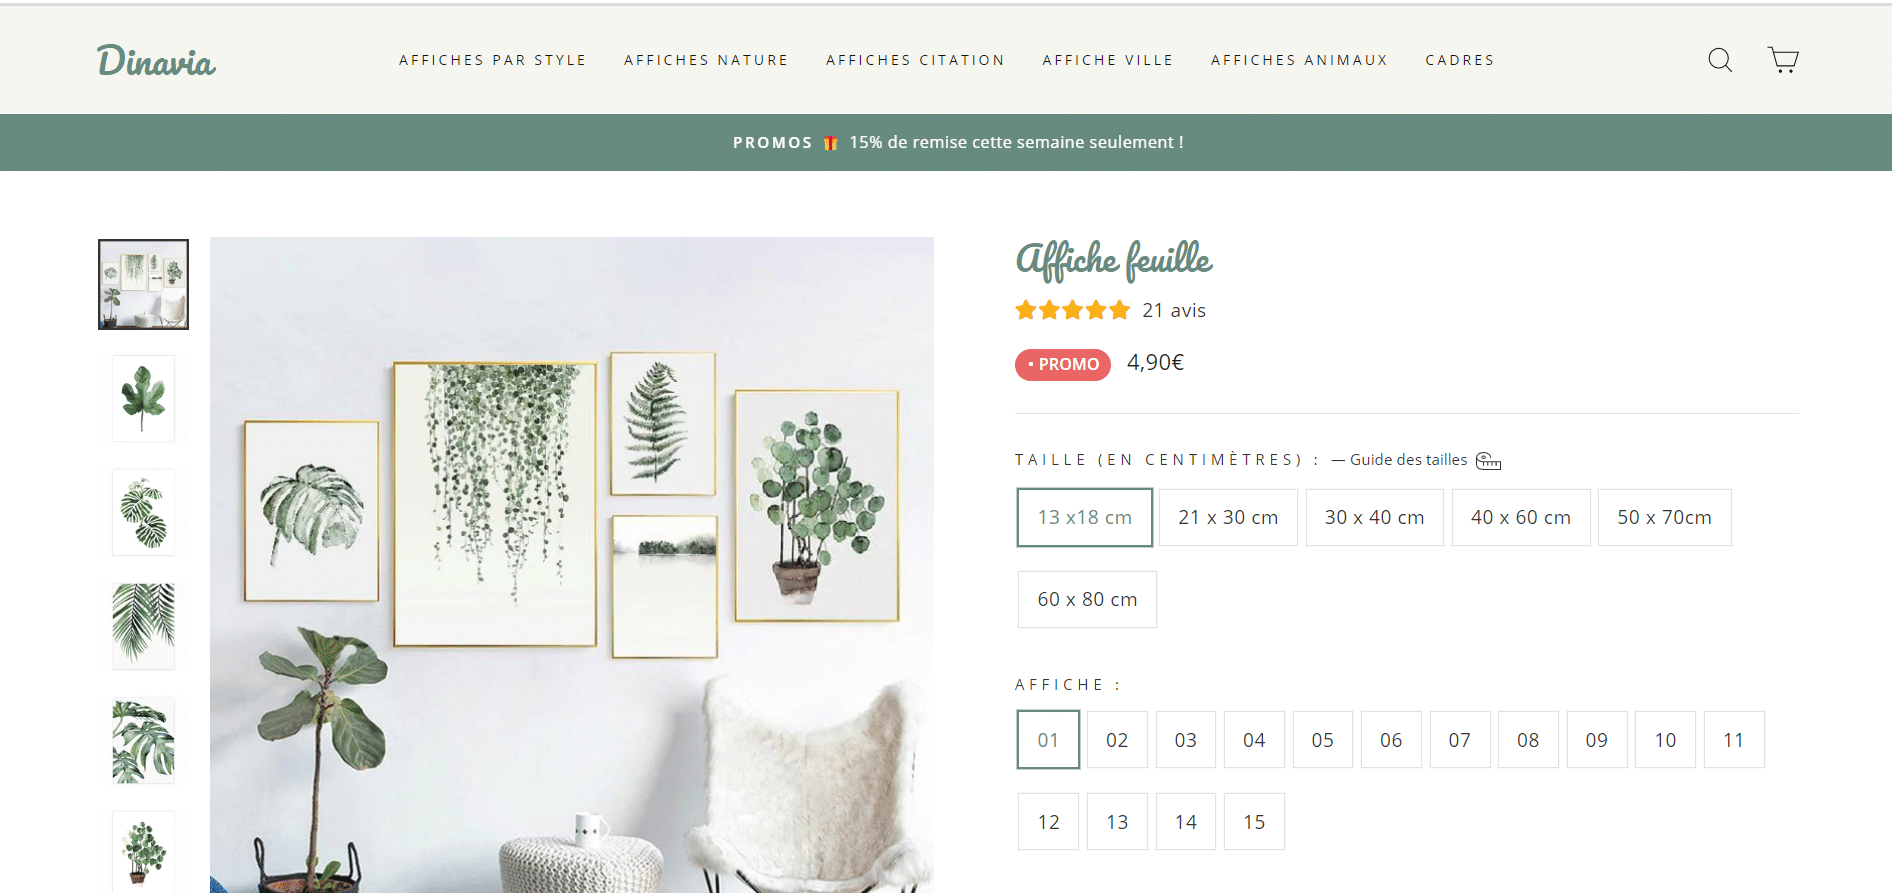
Task: Go to the Cadres menu item
Action: point(1460,60)
